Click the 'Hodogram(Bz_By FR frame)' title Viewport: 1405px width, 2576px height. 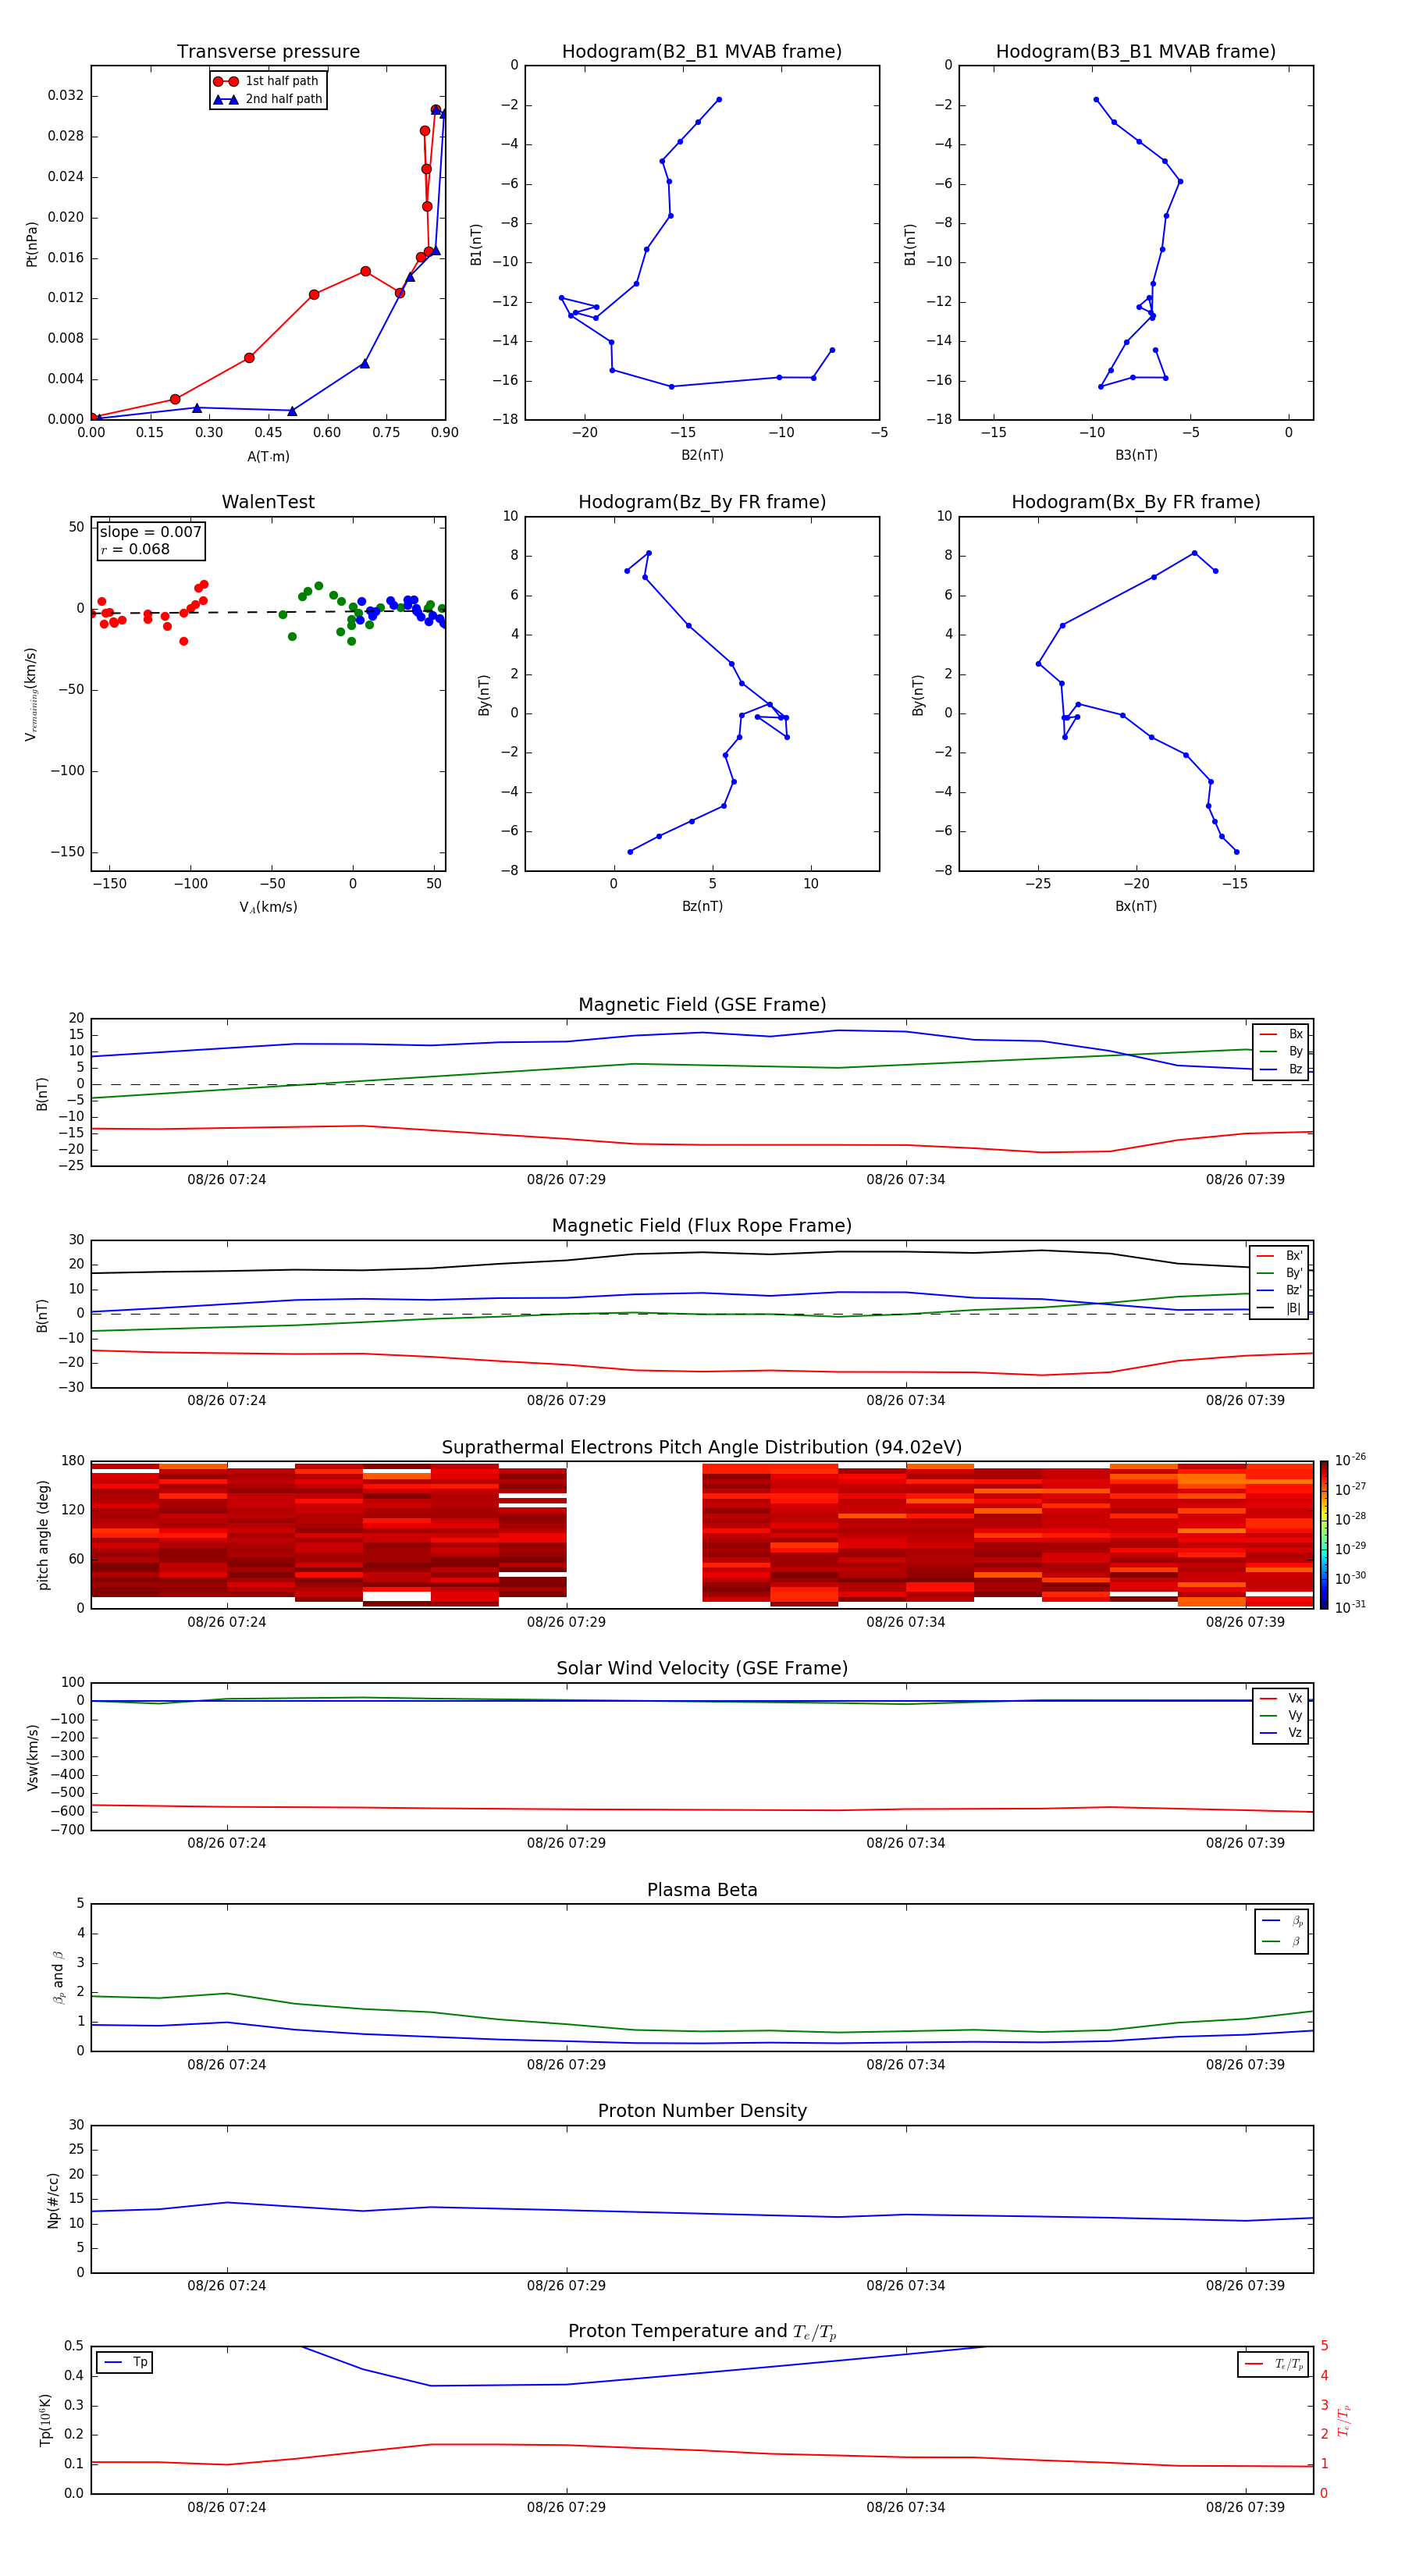[702, 502]
